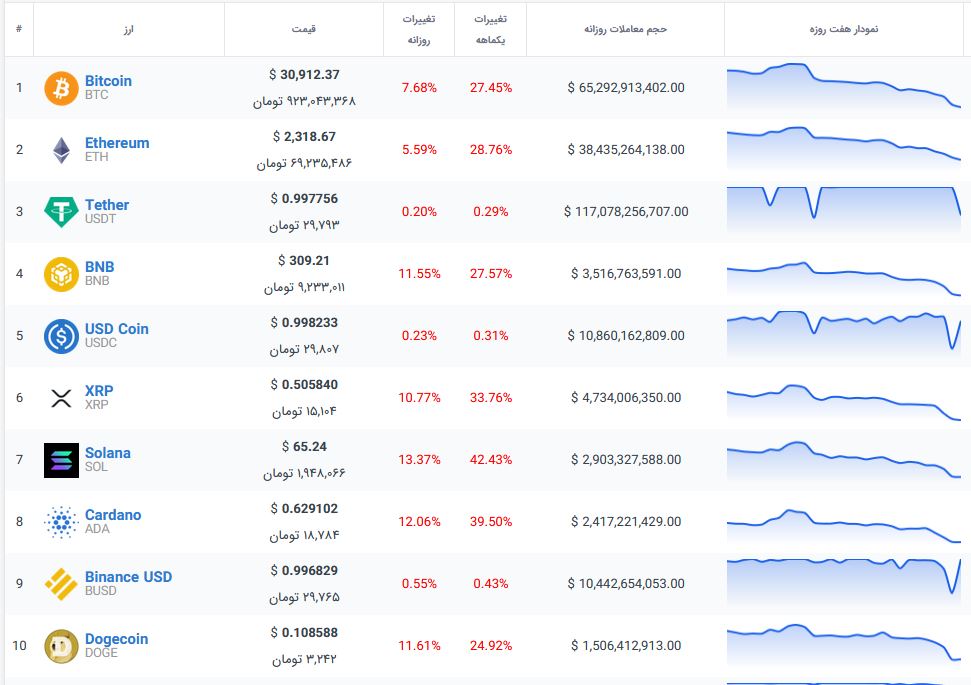This screenshot has height=685, width=971.
Task: Sort by the قیمت price column header
Action: coord(303,29)
